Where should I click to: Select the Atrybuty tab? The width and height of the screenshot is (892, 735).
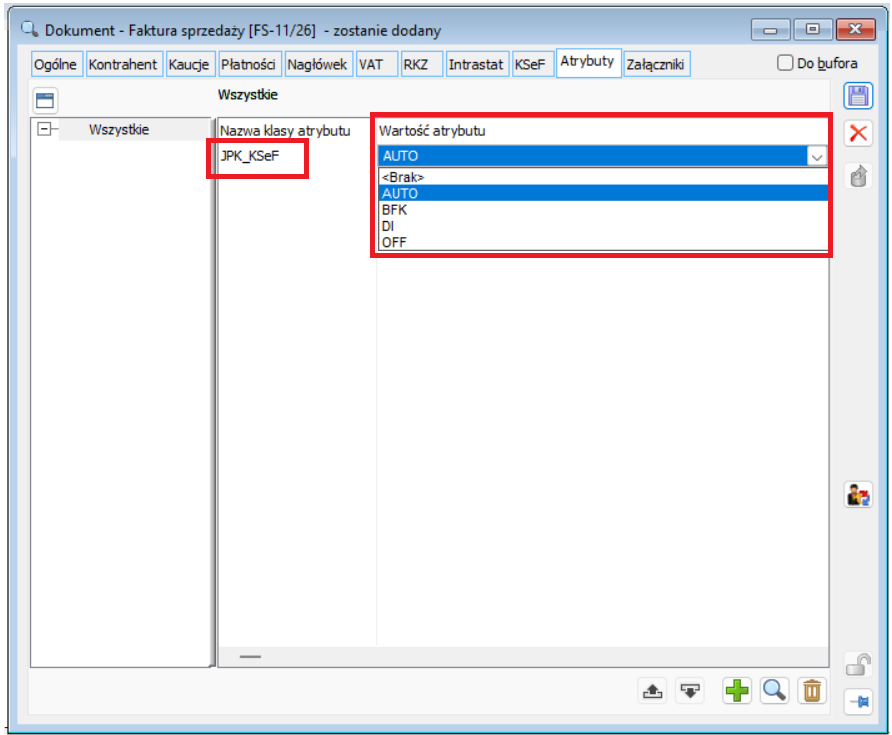(x=588, y=61)
